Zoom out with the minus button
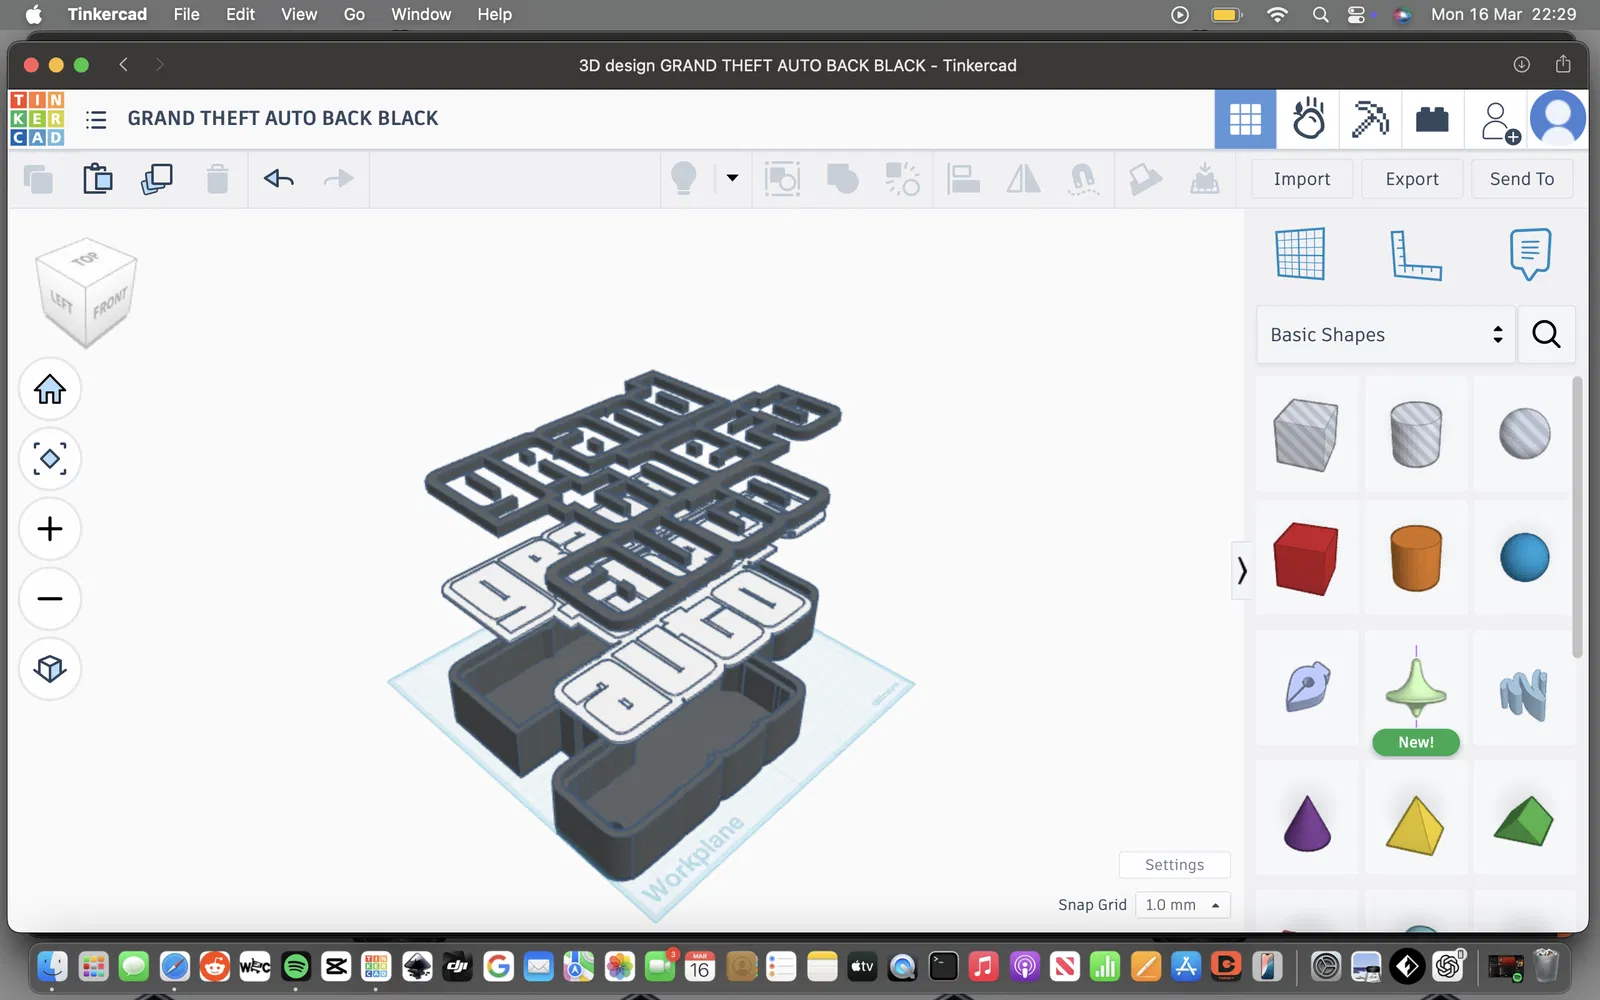This screenshot has width=1600, height=1000. tap(50, 599)
